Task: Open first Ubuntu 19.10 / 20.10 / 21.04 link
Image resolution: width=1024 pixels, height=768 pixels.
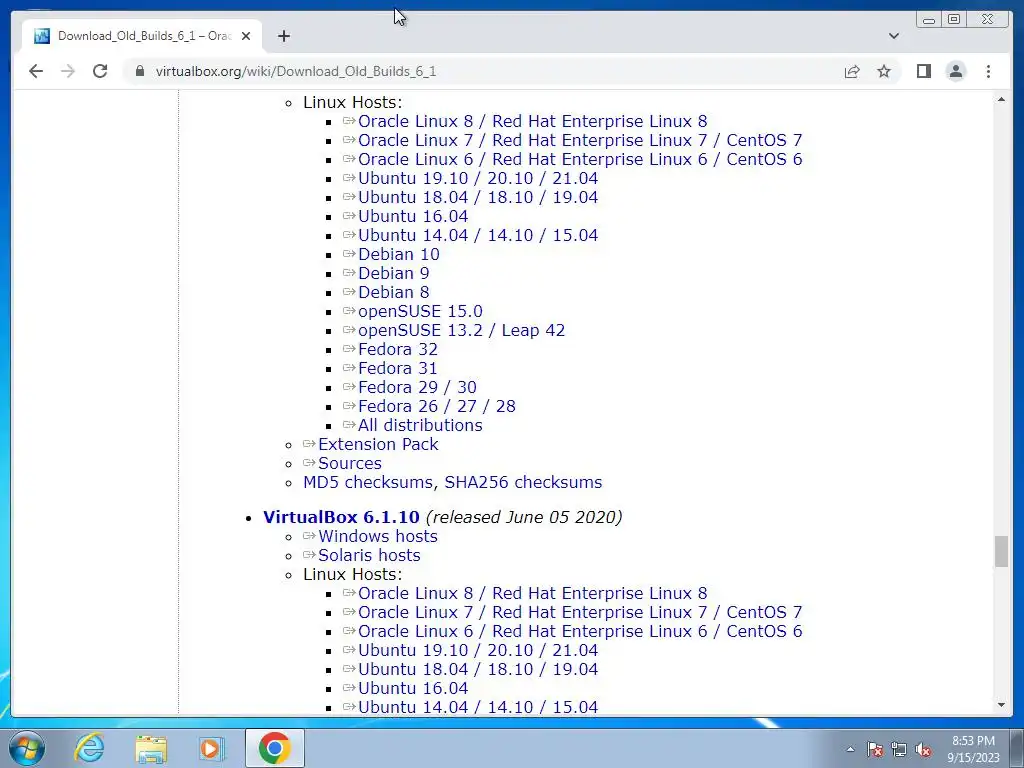Action: pos(478,178)
